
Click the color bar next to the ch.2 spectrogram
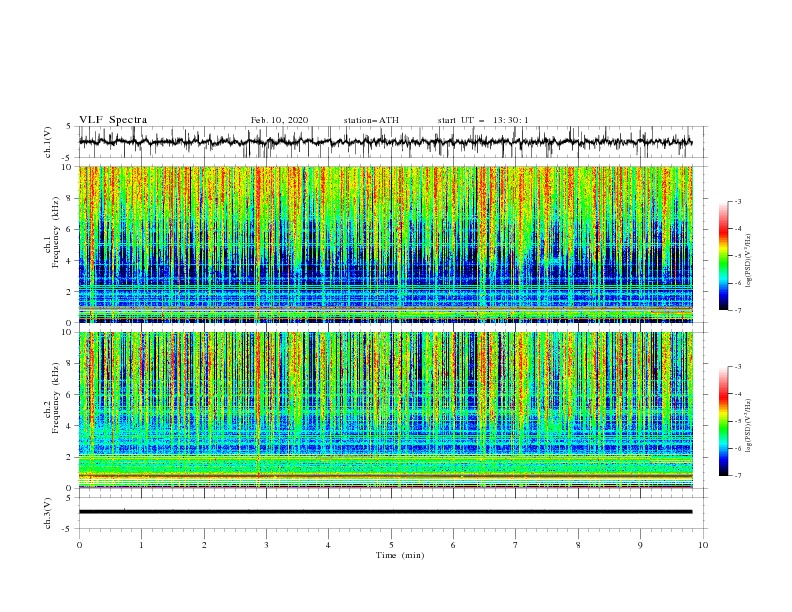pyautogui.click(x=723, y=421)
